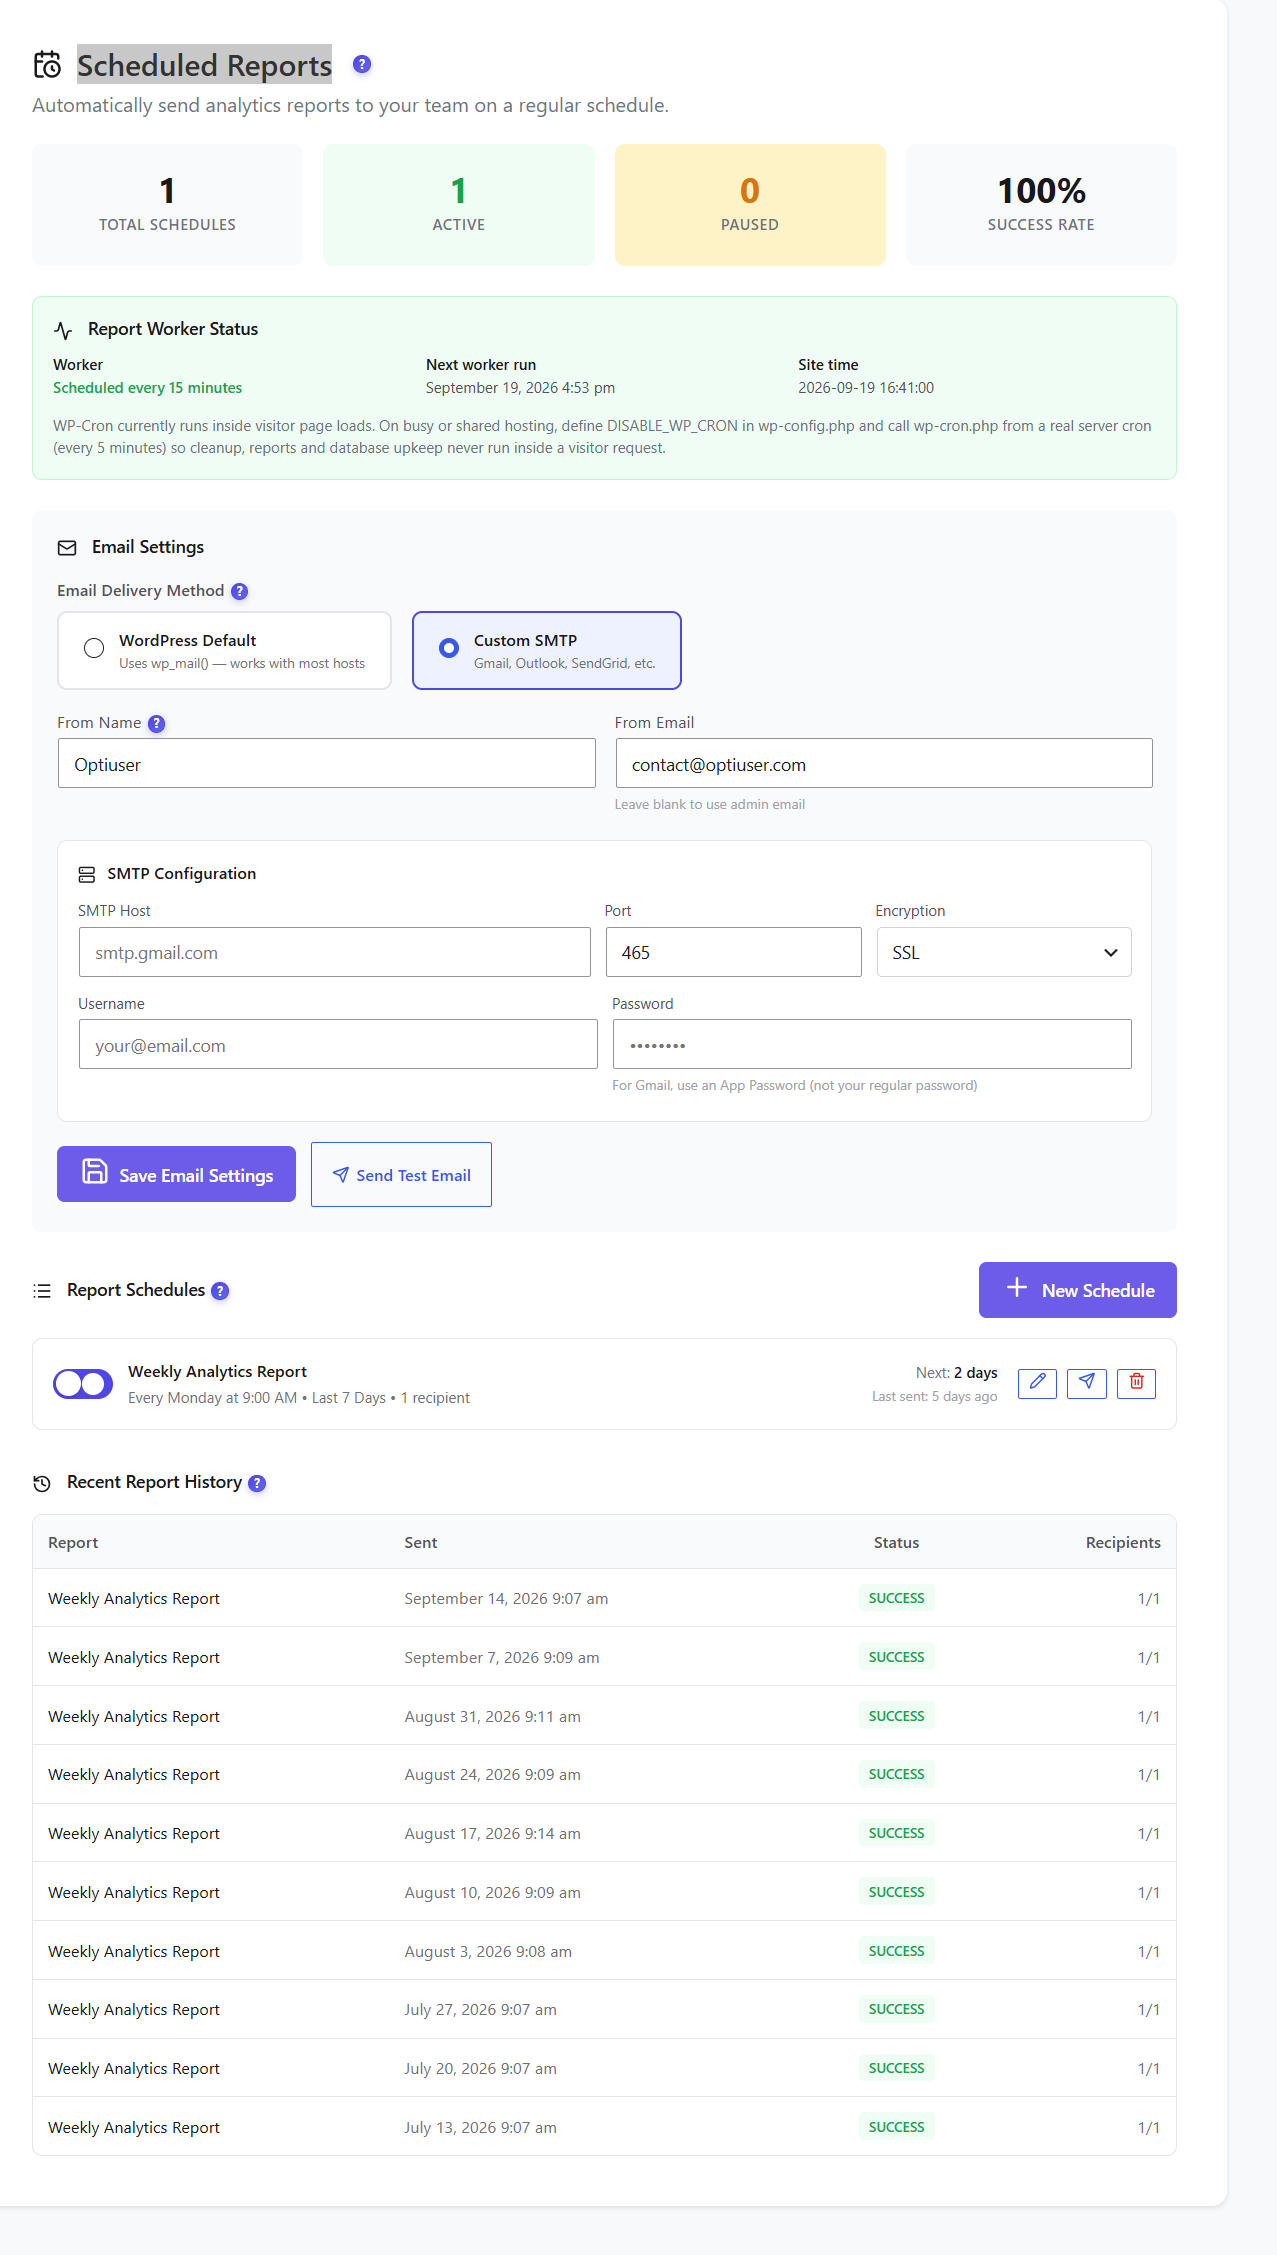Viewport: 1277px width, 2255px height.
Task: Click the 100% Success Rate card
Action: coord(1041,205)
